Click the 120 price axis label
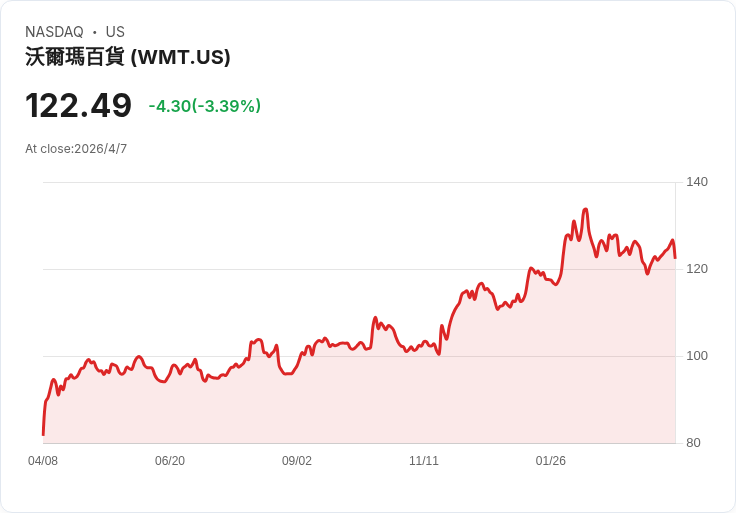736x513 pixels. pyautogui.click(x=697, y=269)
